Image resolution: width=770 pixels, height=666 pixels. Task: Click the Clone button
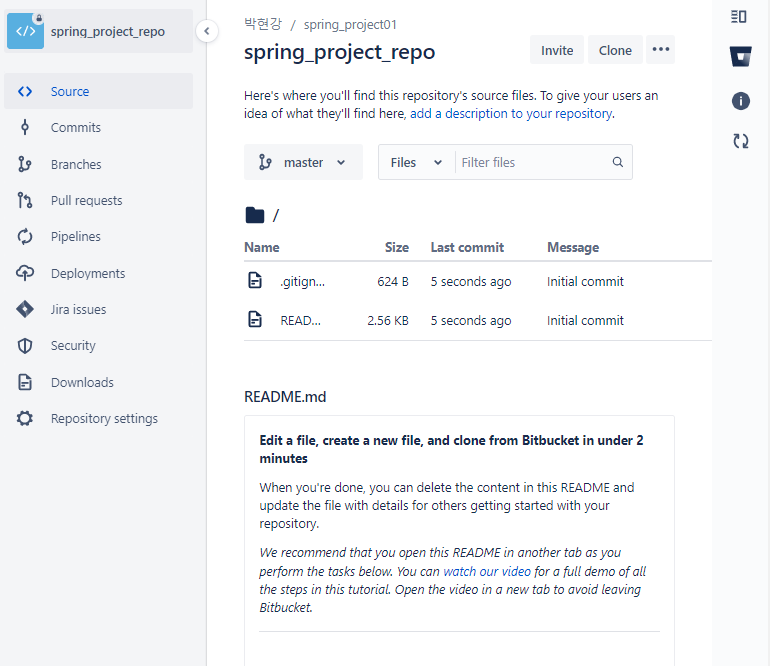pos(615,50)
